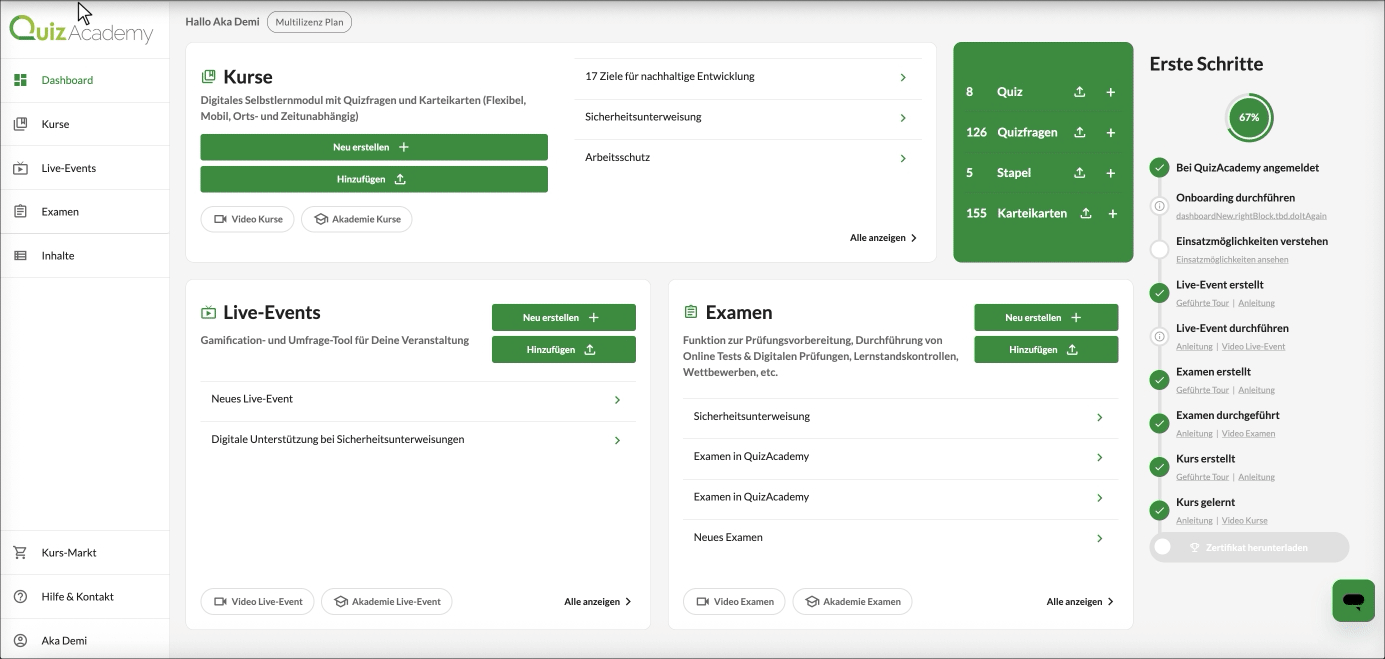Expand the Sicherheitsunterweisung course chevron
1385x659 pixels.
click(902, 118)
